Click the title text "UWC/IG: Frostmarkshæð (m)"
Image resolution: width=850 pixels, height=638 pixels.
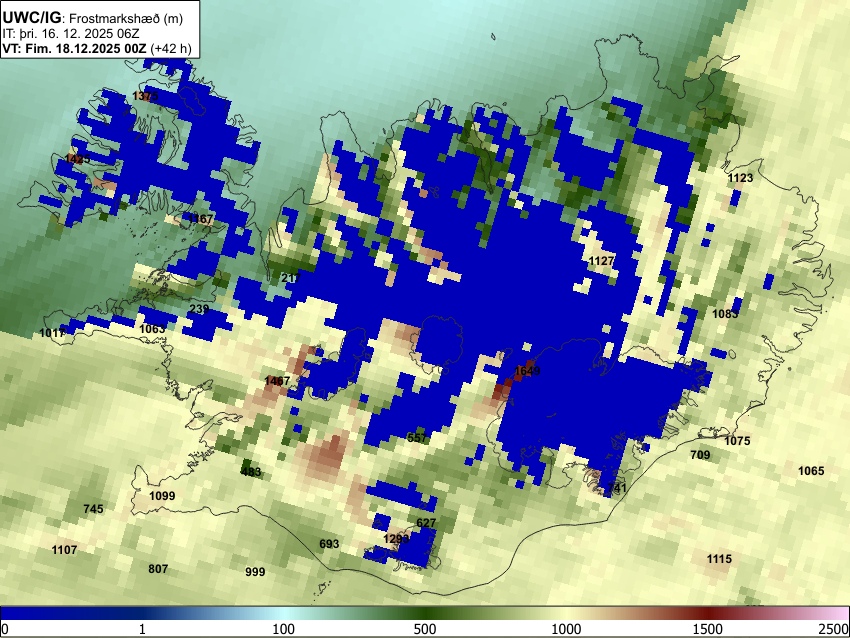pos(93,18)
